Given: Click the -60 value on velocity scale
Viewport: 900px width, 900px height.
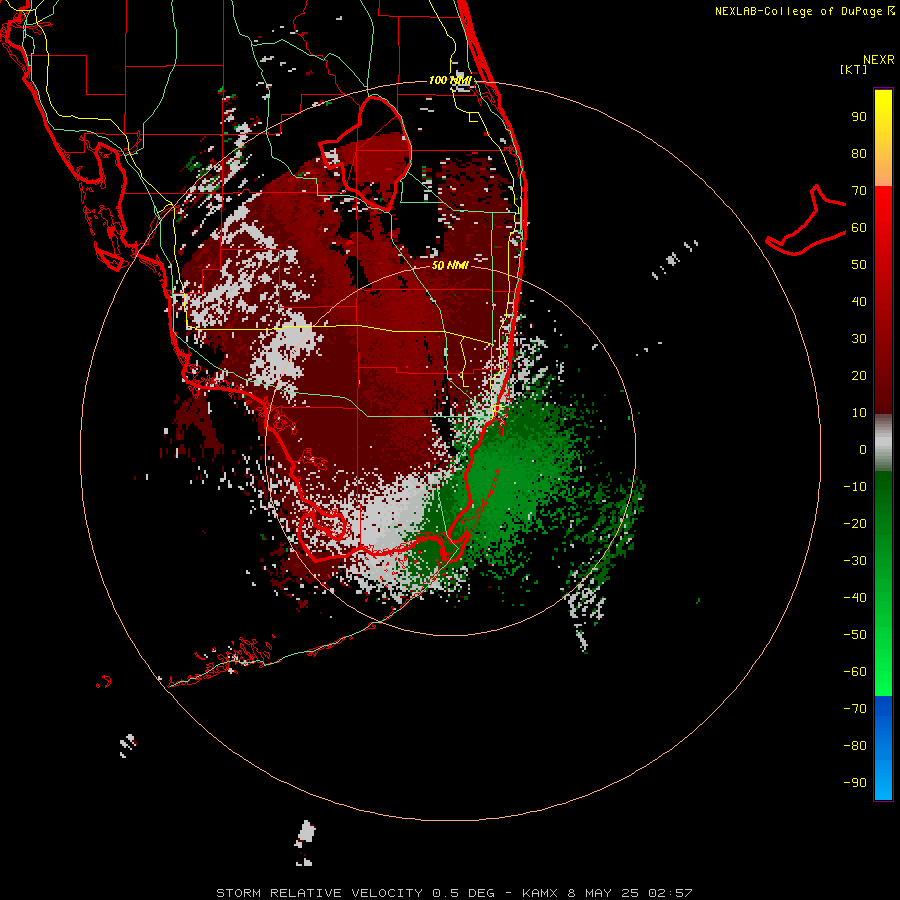Looking at the screenshot, I should (855, 672).
